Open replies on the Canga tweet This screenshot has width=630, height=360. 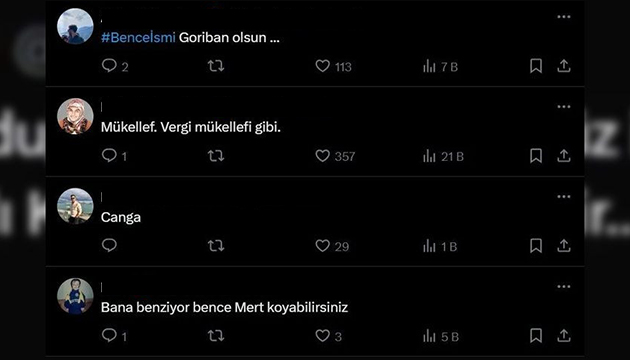pos(109,245)
